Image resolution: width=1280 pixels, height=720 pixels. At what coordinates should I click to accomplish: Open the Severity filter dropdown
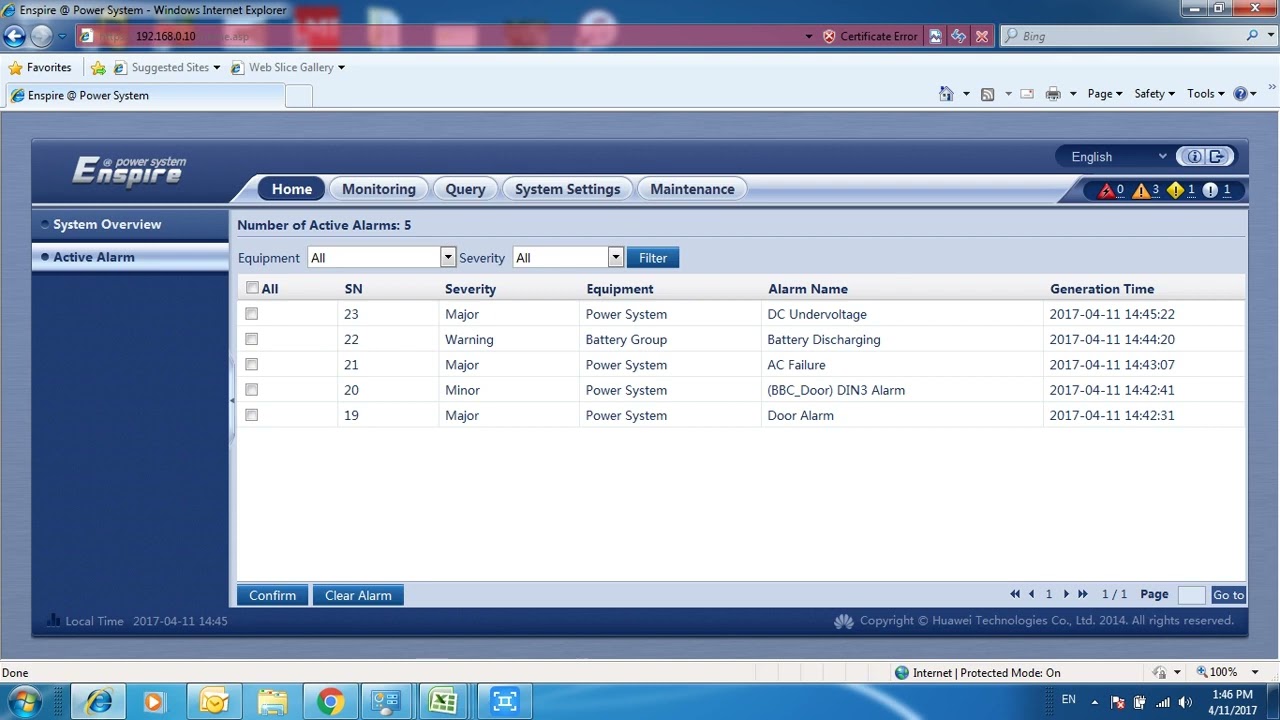pos(568,257)
